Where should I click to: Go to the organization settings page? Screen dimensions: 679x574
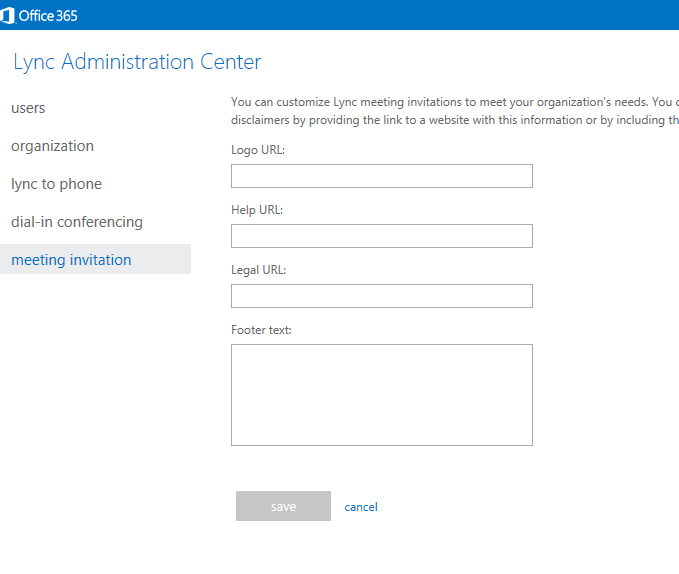pyautogui.click(x=52, y=146)
